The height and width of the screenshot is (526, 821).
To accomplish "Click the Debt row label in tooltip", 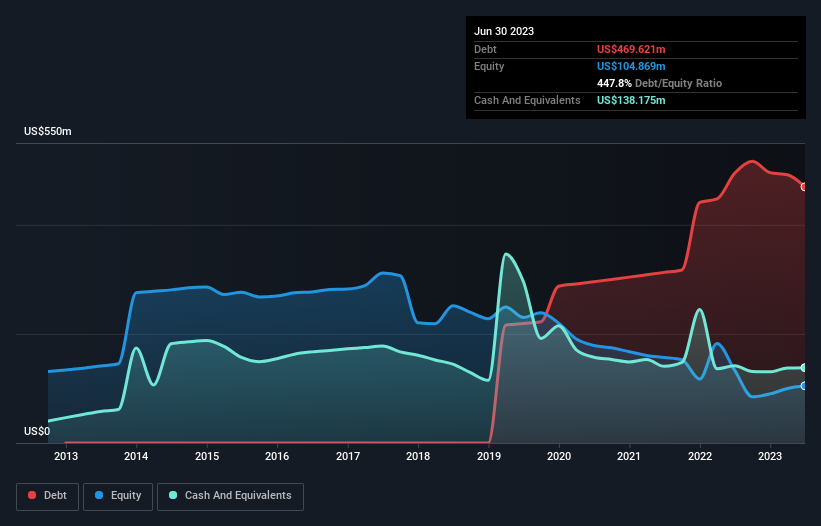I will pos(485,49).
